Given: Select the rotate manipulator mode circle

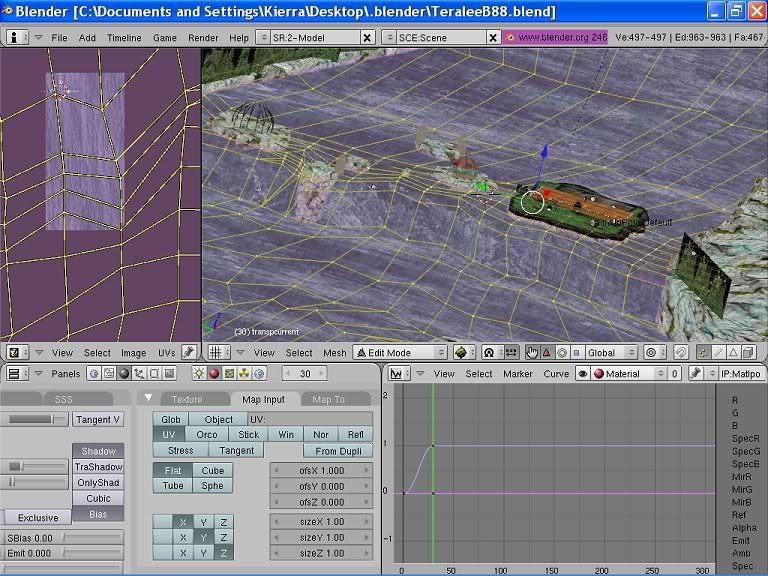Looking at the screenshot, I should 562,352.
